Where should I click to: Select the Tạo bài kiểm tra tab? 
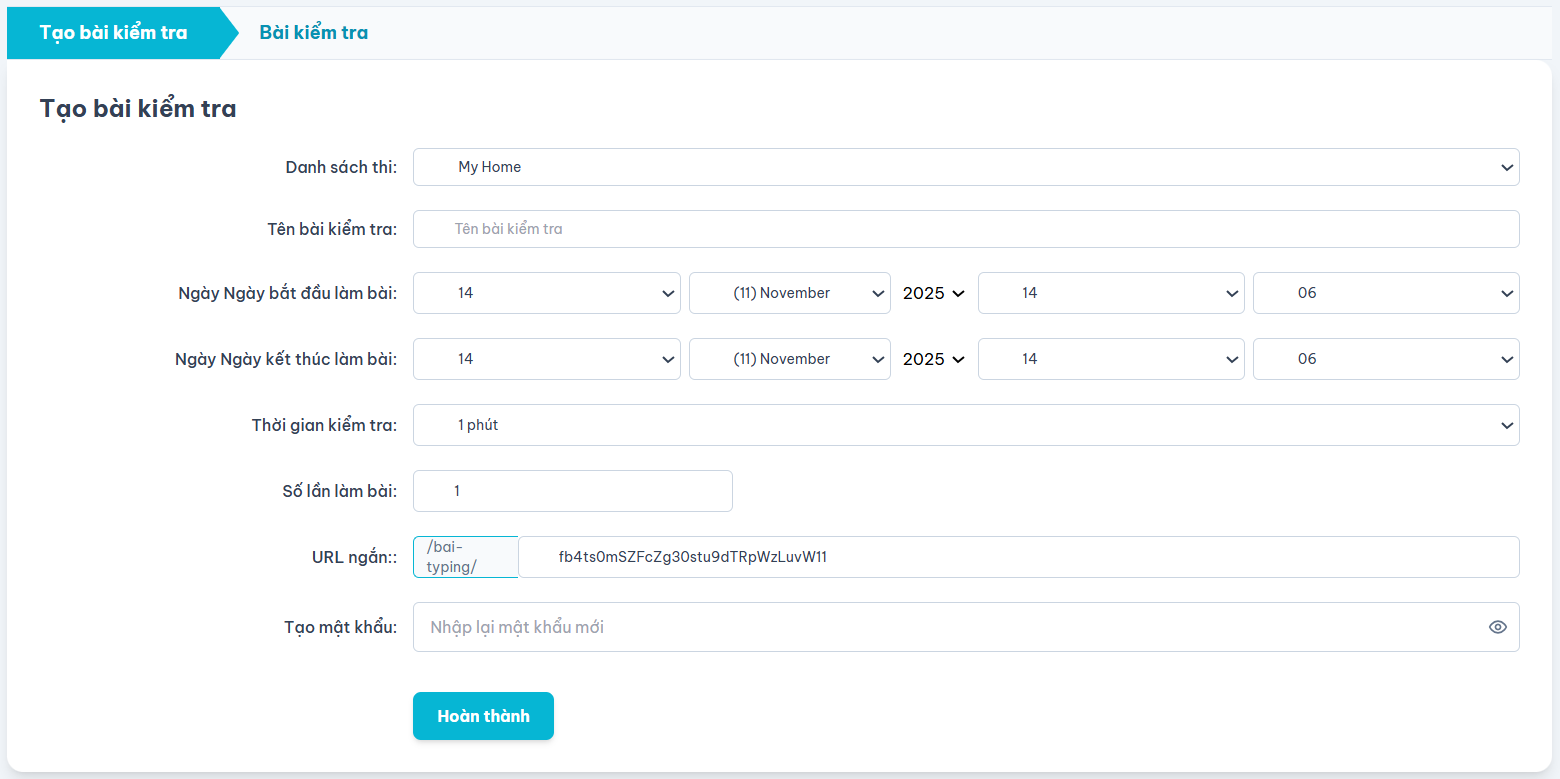(x=113, y=32)
